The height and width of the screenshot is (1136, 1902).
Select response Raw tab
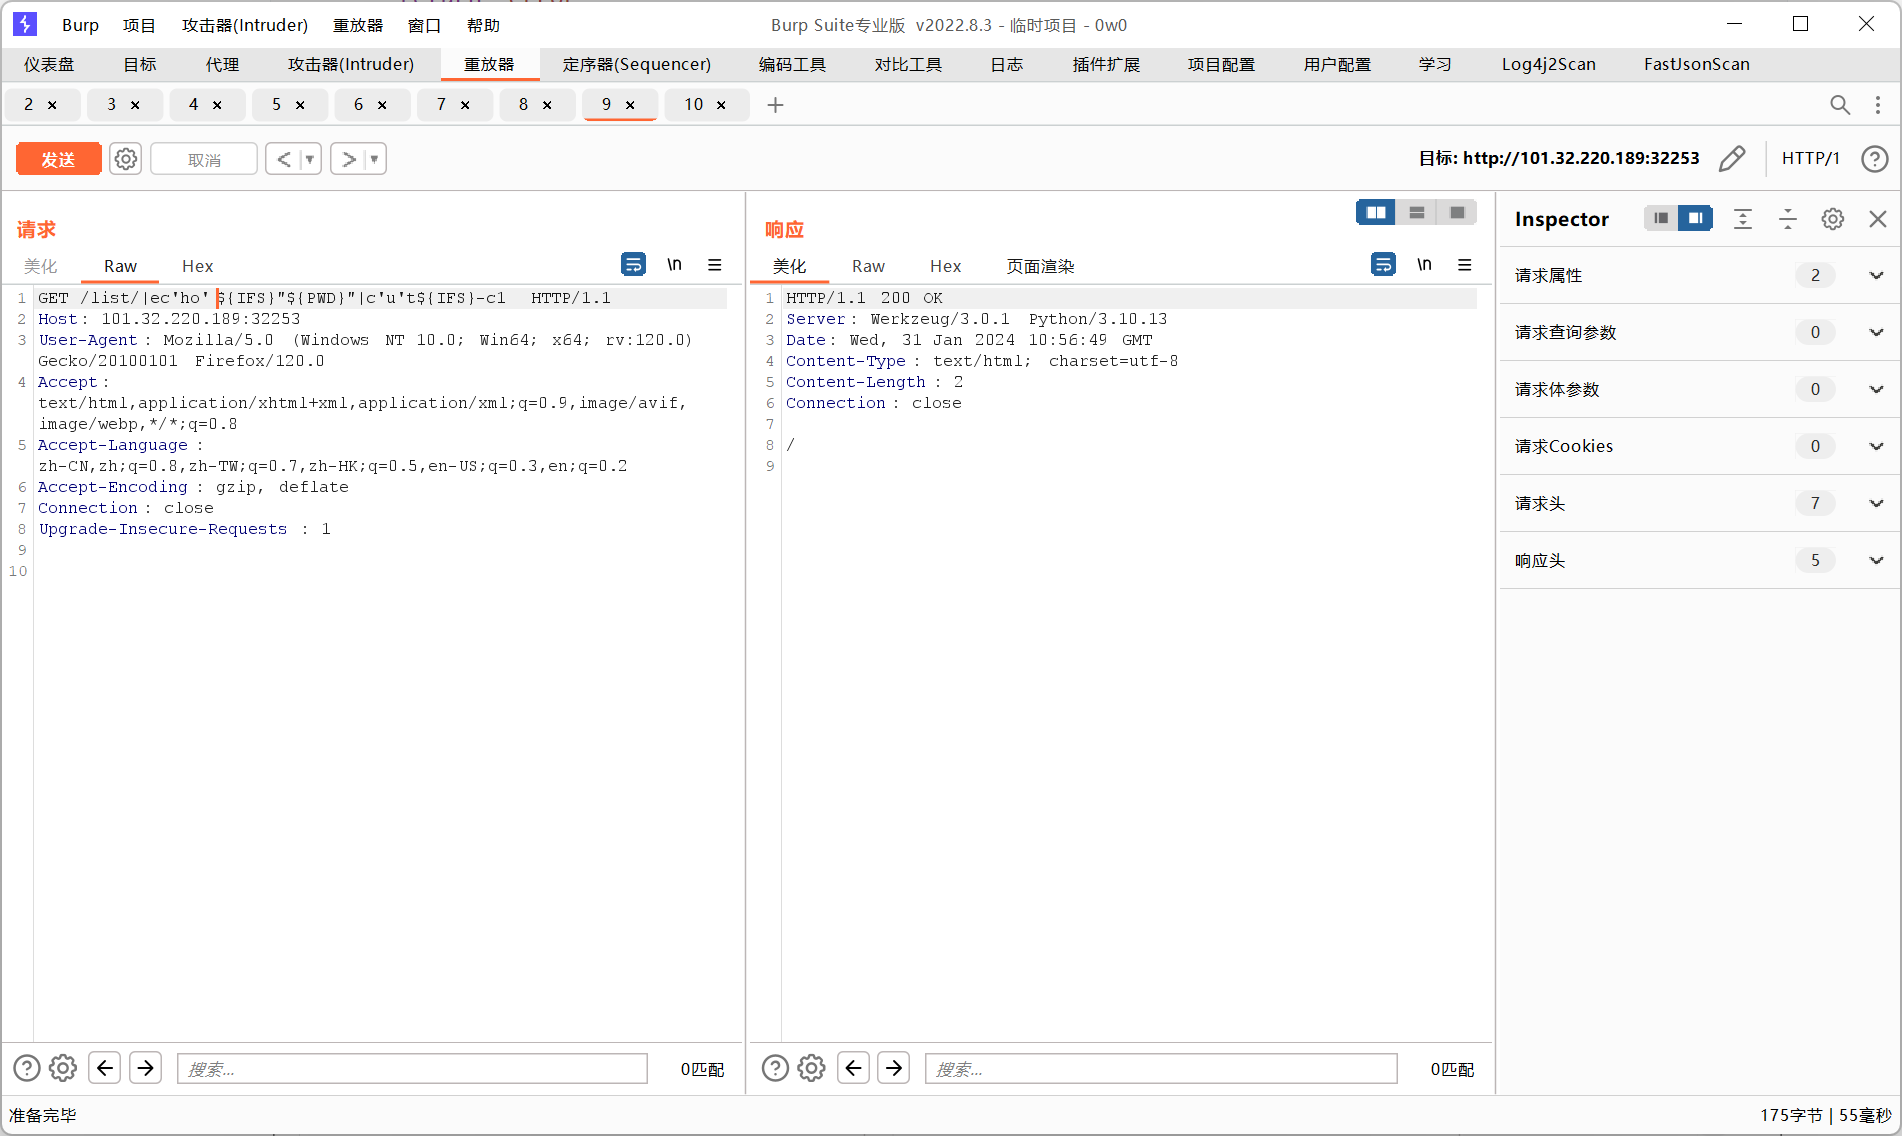coord(868,266)
